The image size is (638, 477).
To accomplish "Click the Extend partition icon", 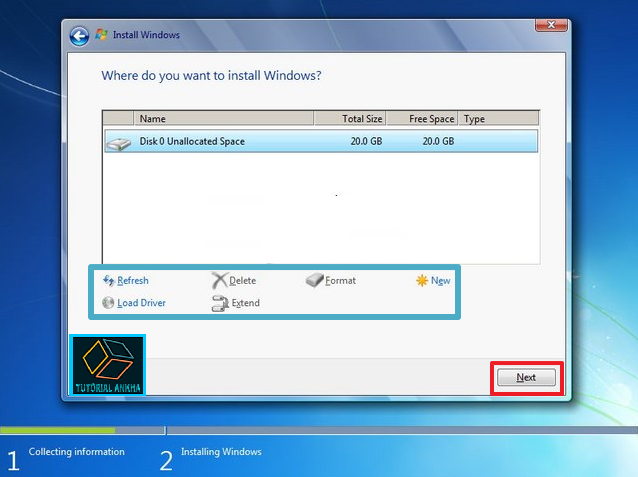I will (x=220, y=303).
